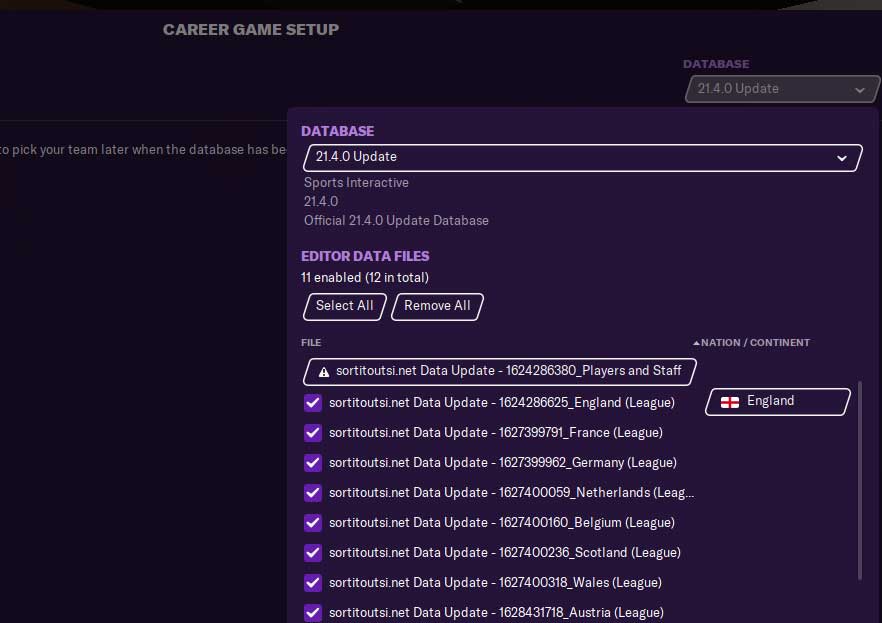The width and height of the screenshot is (882, 623).
Task: Sort by the Nation / Continent column header
Action: point(755,342)
